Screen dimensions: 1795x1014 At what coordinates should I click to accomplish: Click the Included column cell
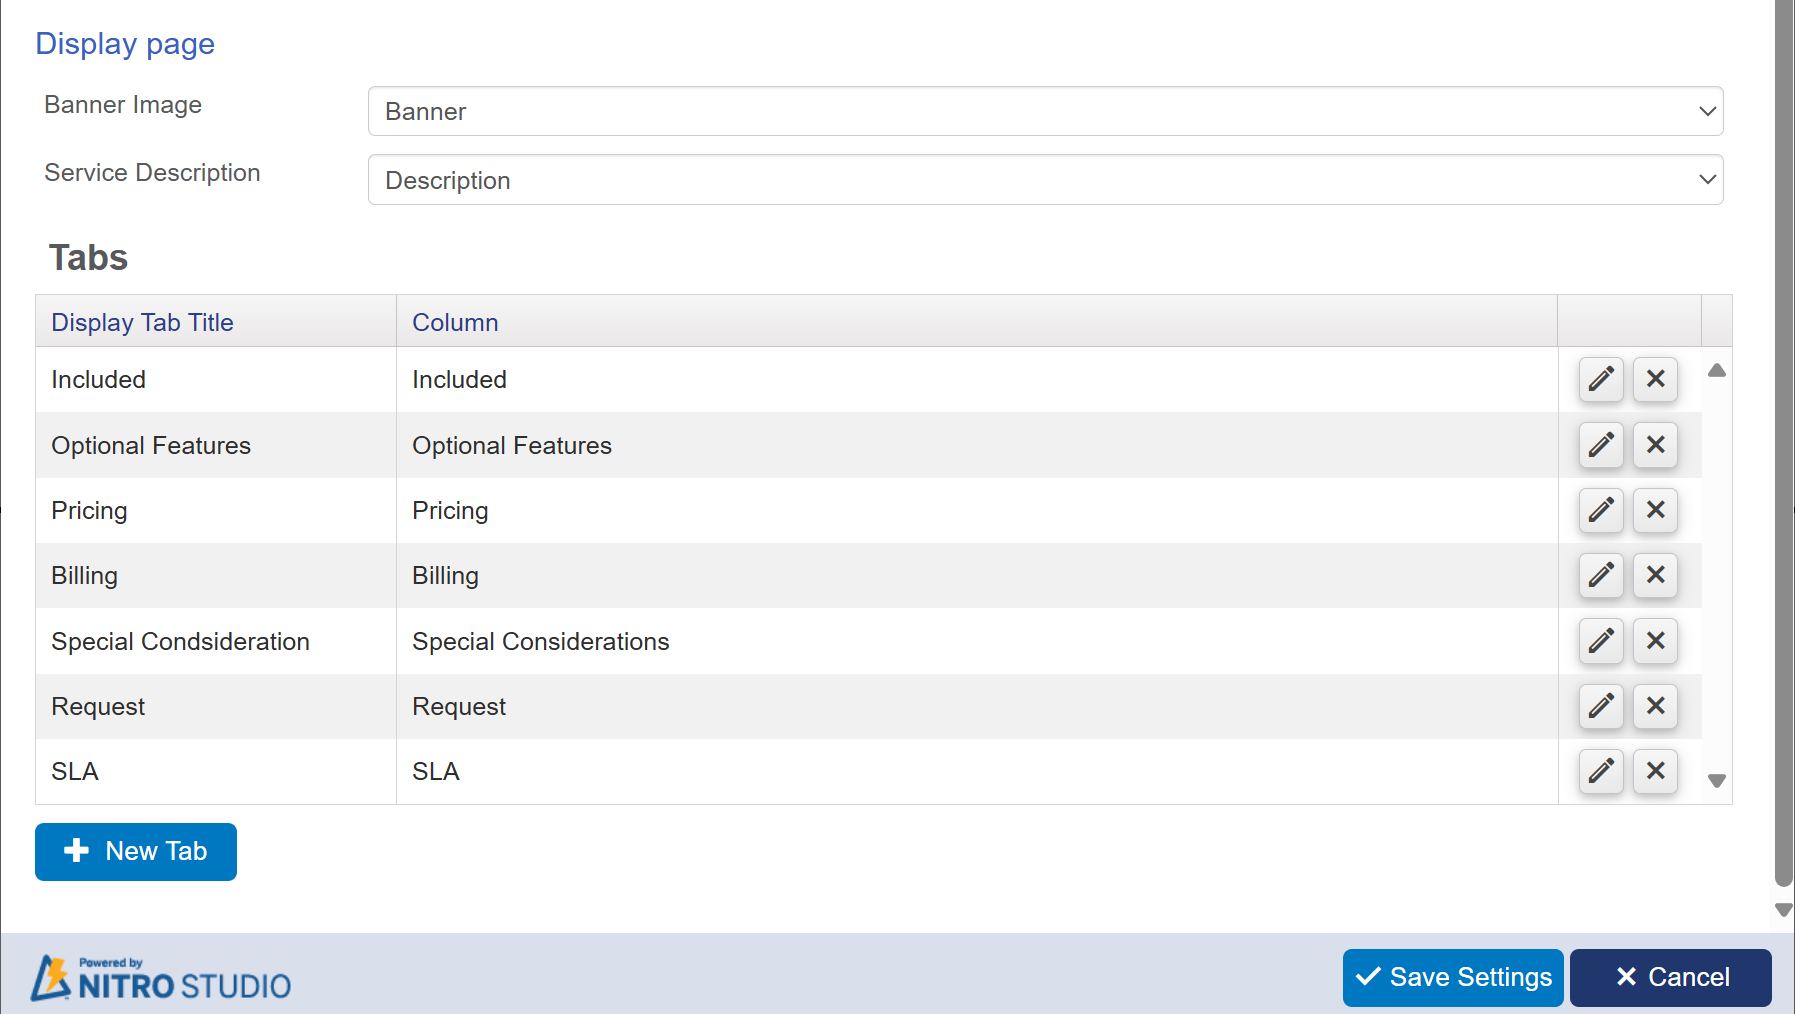977,379
